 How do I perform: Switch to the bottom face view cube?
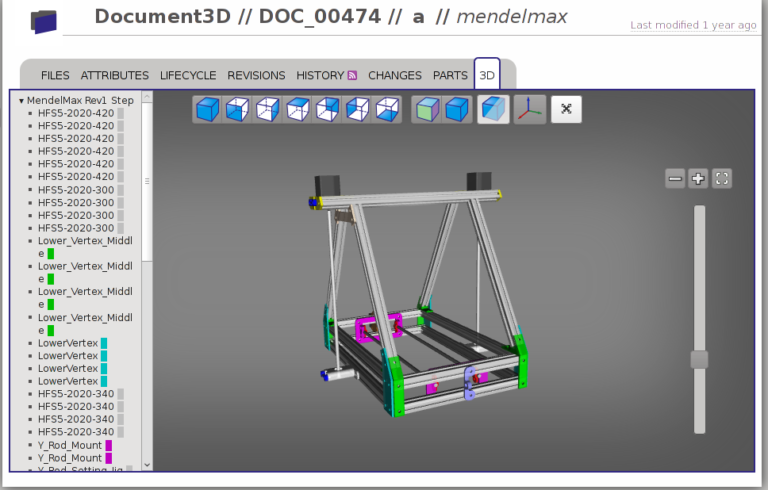(x=387, y=109)
